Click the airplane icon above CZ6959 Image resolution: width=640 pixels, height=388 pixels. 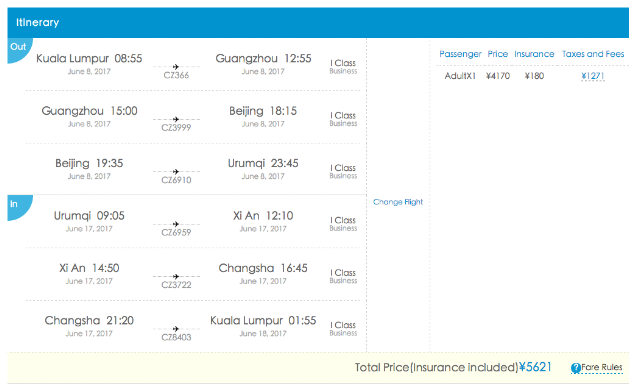tap(176, 224)
